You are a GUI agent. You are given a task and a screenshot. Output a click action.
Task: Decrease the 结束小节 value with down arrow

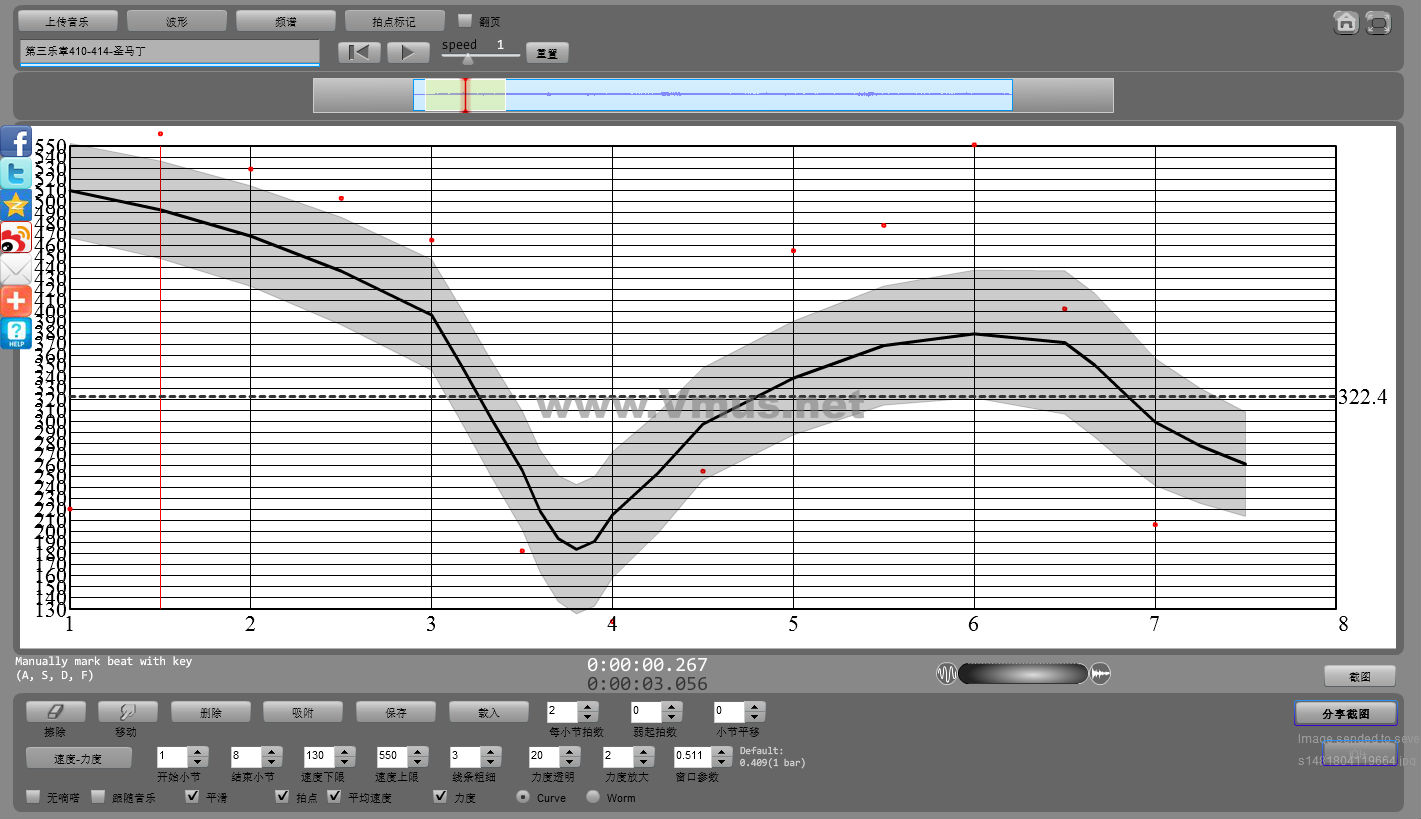pos(272,763)
